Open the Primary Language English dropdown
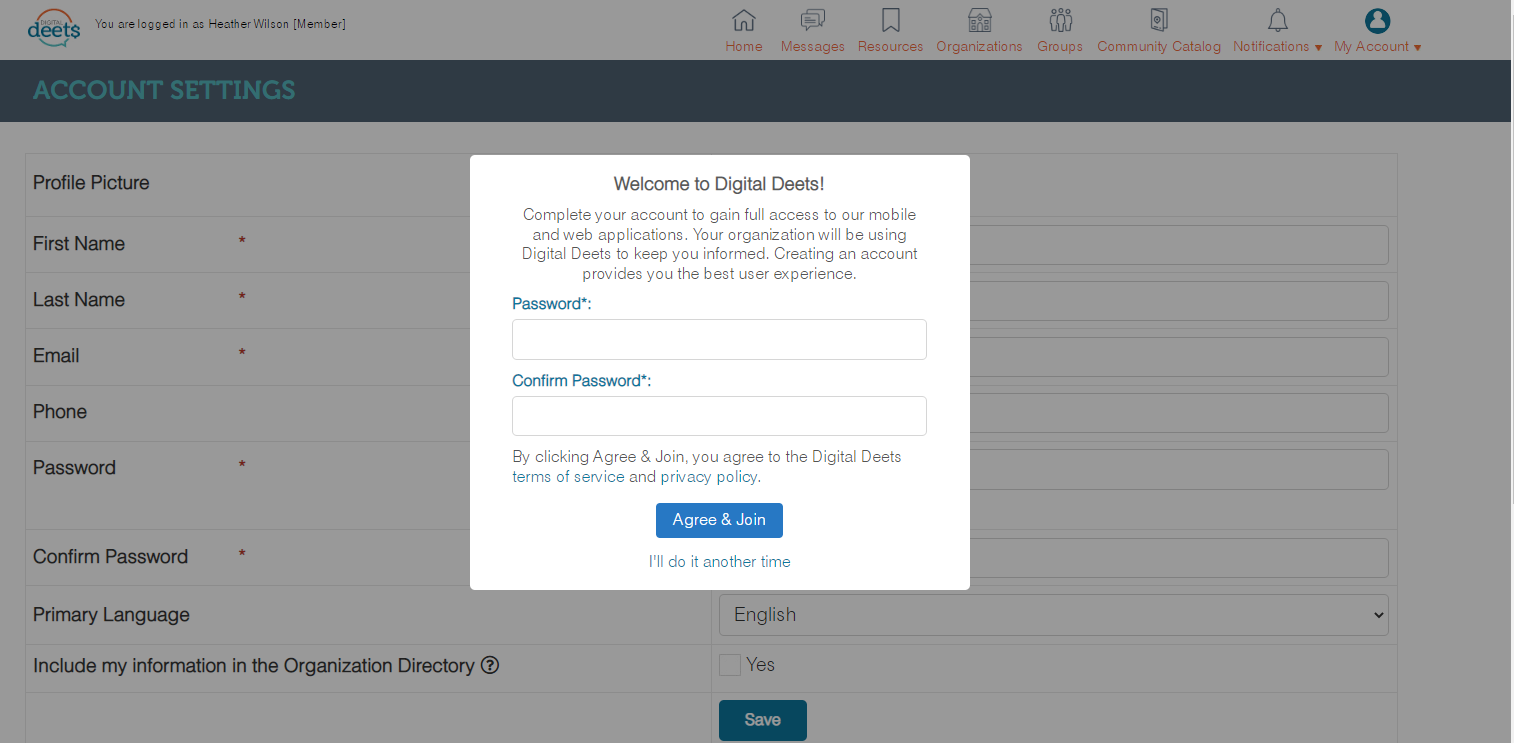The width and height of the screenshot is (1514, 743). click(x=1054, y=615)
